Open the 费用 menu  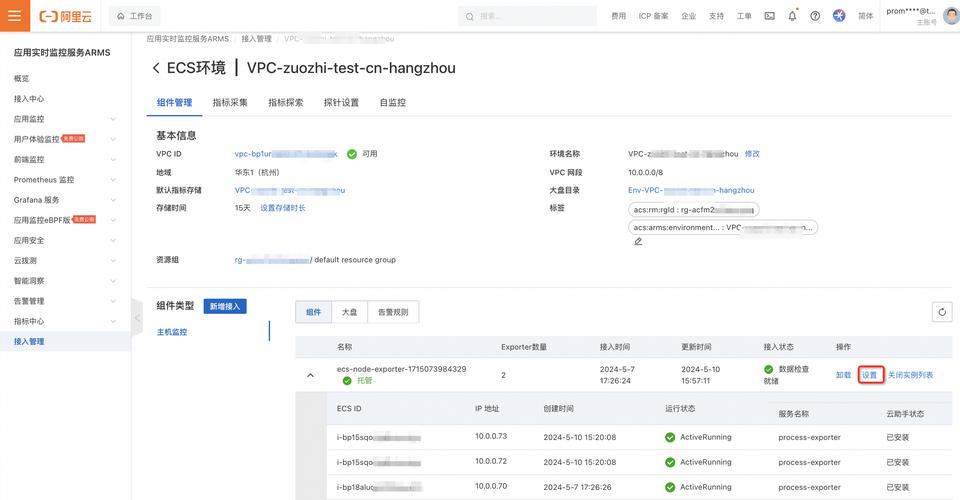click(618, 17)
